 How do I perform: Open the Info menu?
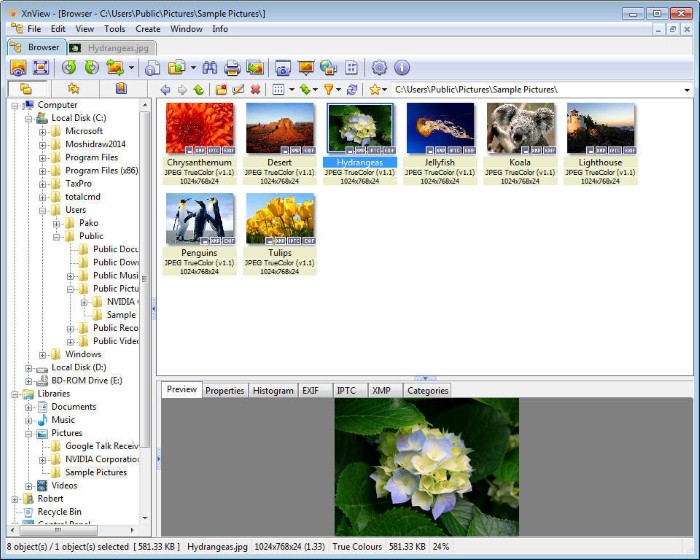[220, 29]
